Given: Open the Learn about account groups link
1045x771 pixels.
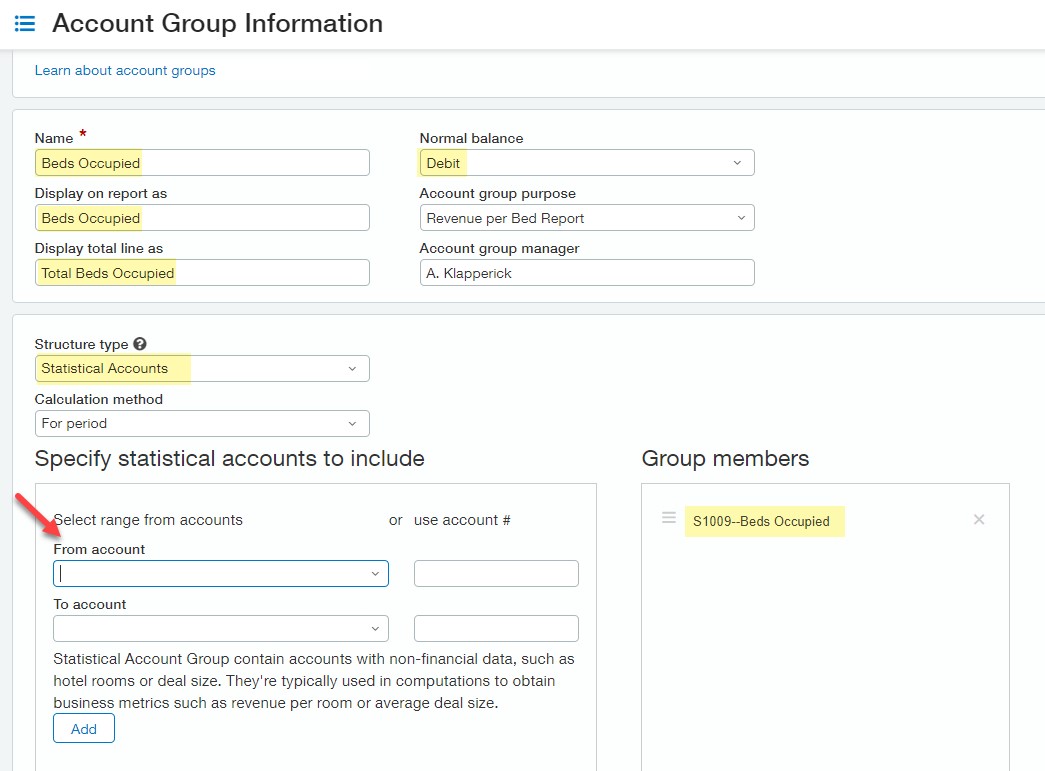Looking at the screenshot, I should coord(125,70).
